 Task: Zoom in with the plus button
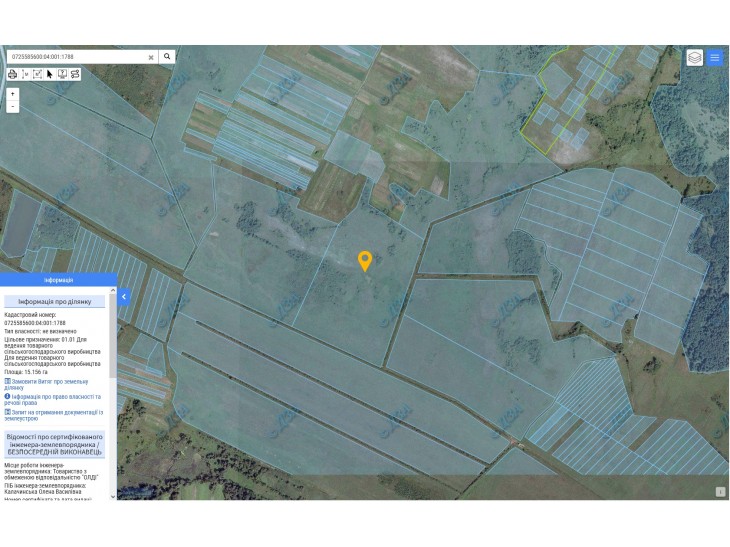pyautogui.click(x=13, y=94)
